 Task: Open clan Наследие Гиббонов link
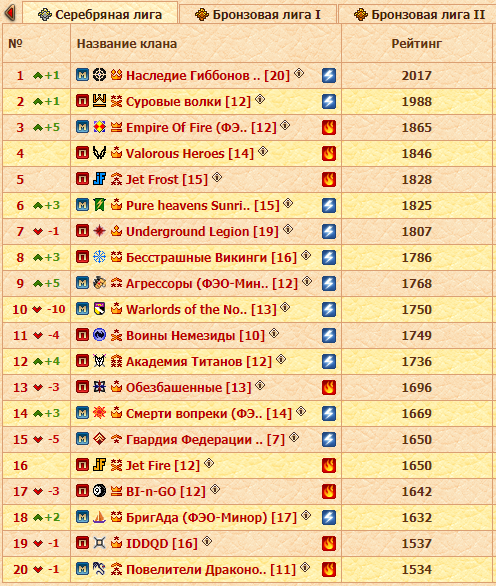(x=208, y=75)
